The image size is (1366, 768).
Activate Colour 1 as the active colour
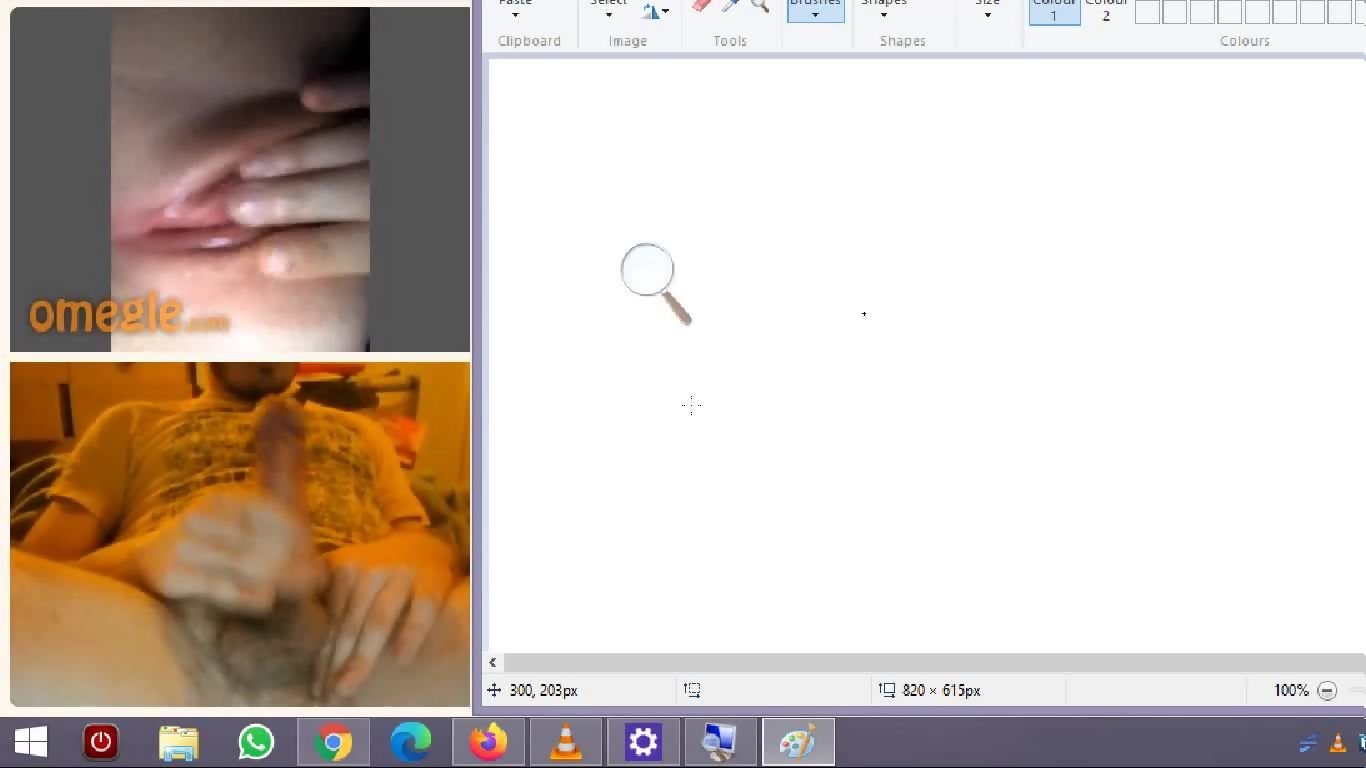(x=1054, y=11)
